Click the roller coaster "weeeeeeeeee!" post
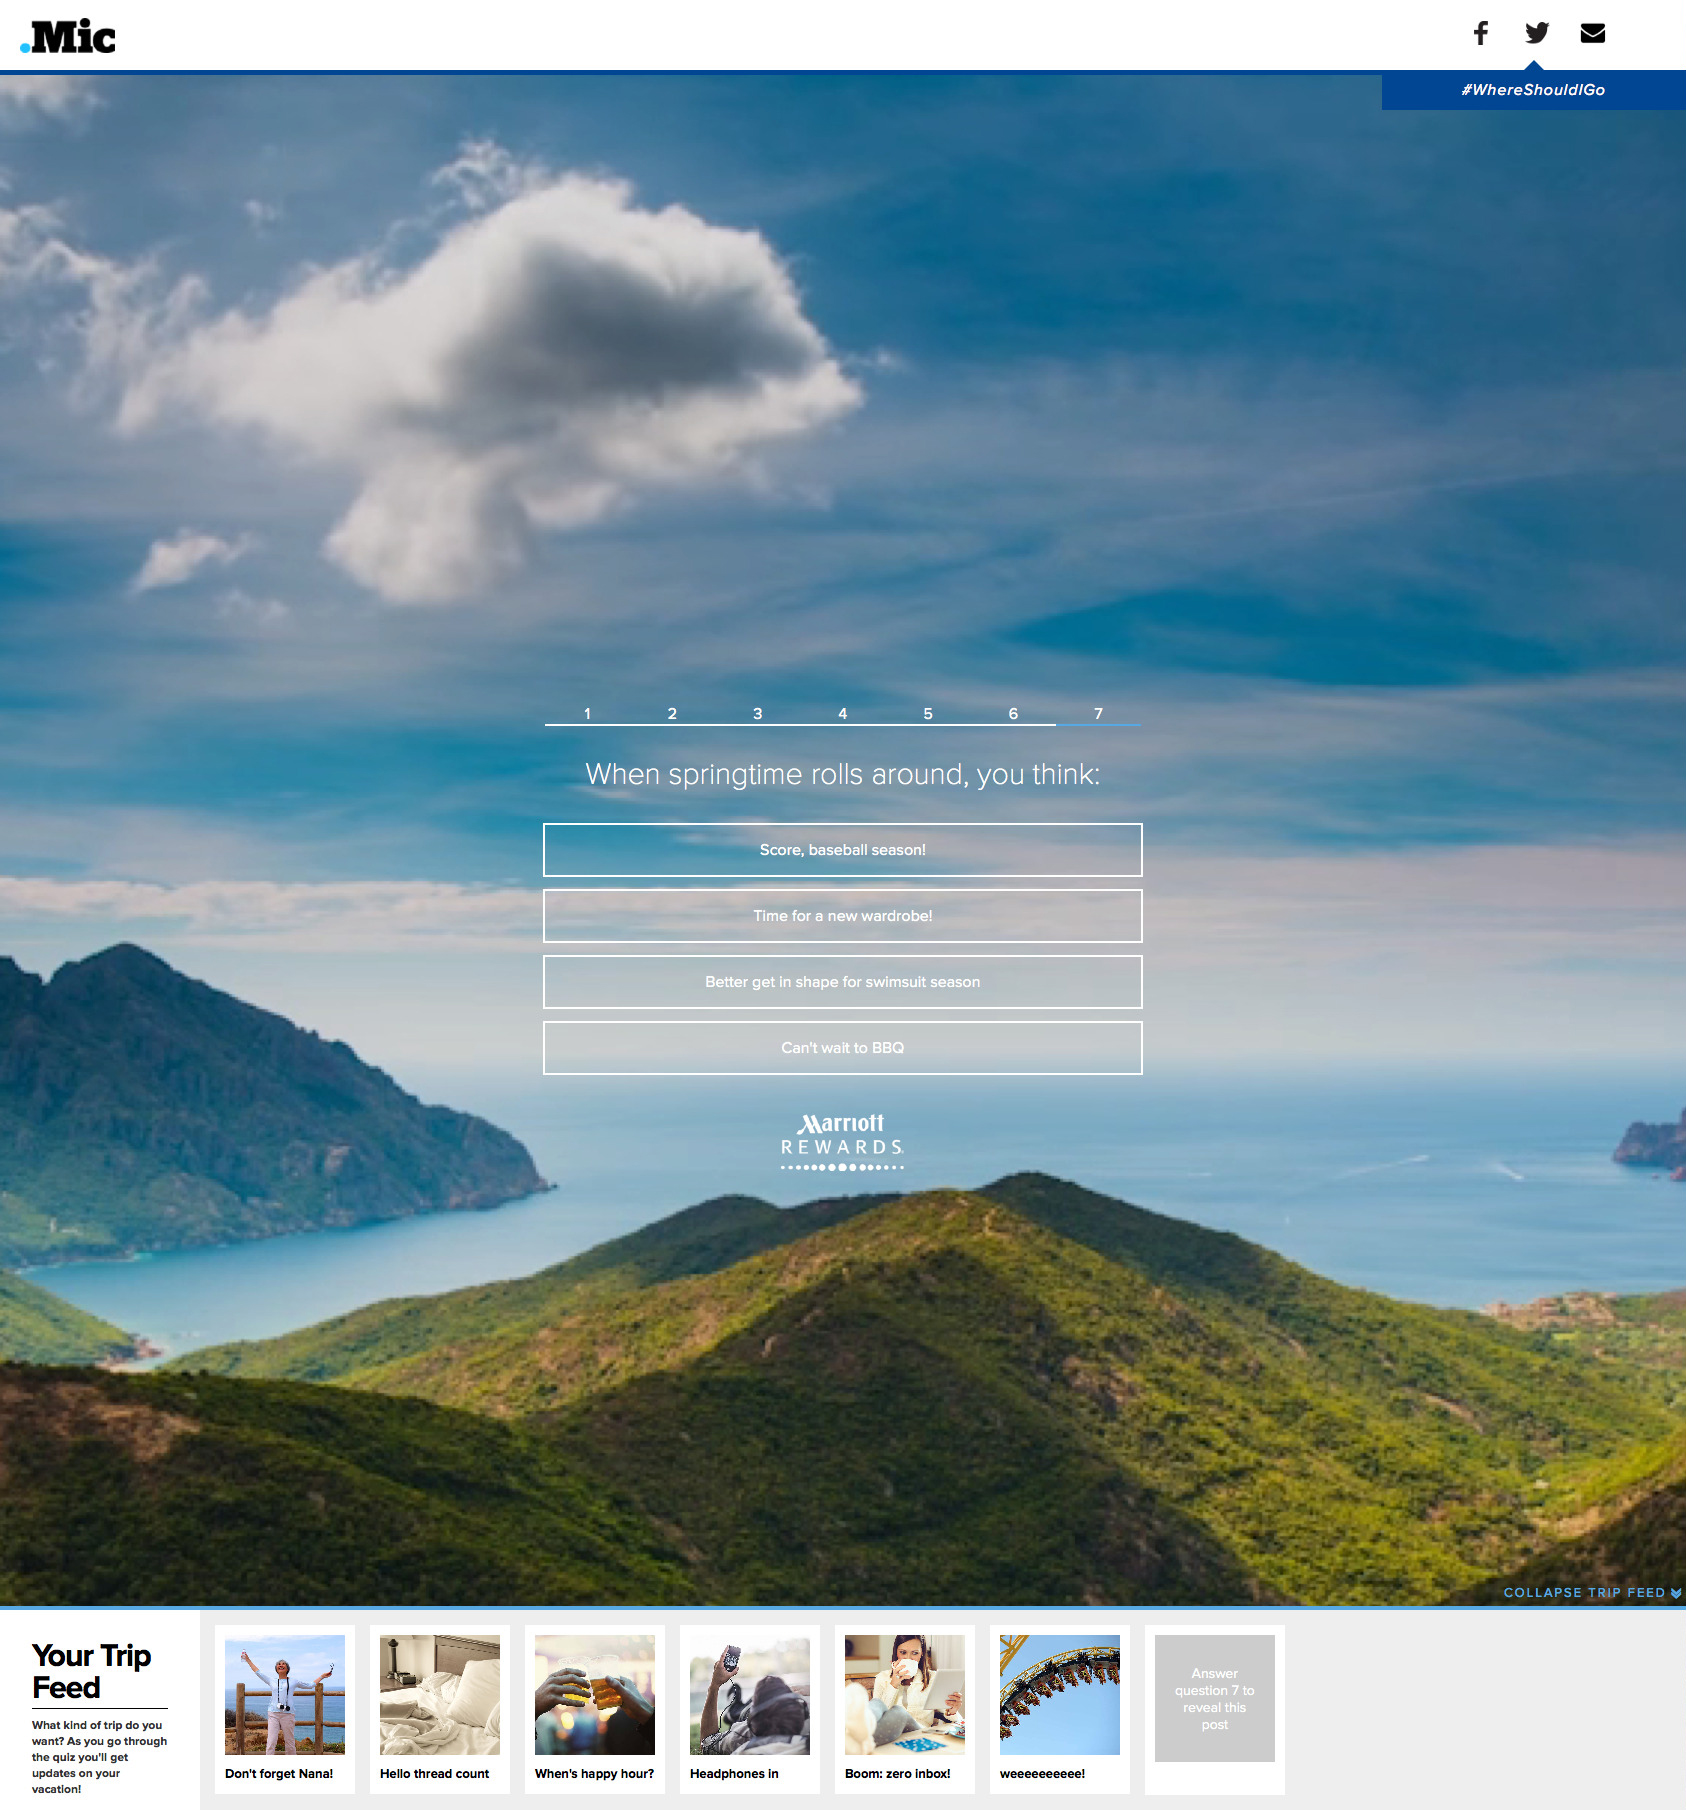The height and width of the screenshot is (1810, 1686). tap(1060, 1695)
